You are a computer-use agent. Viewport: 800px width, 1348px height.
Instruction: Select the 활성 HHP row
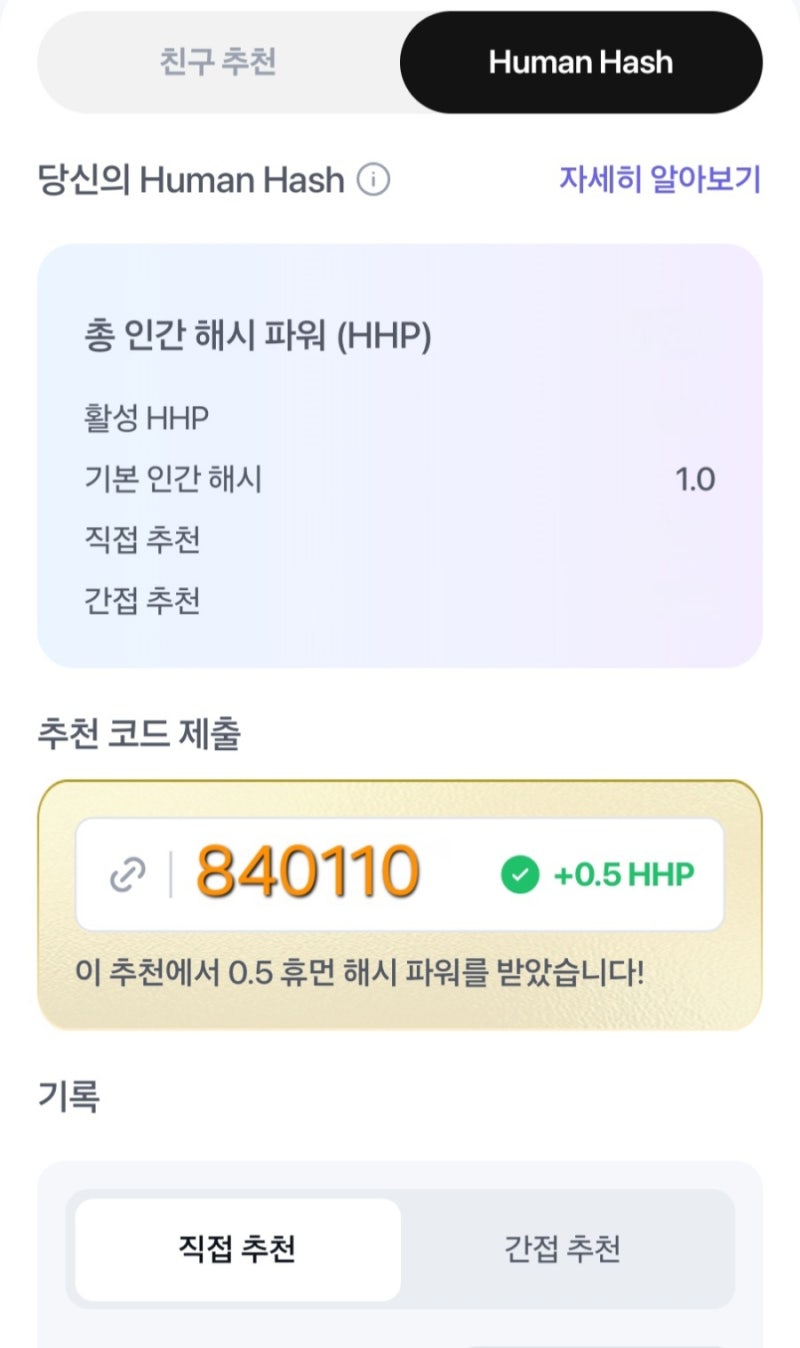coord(400,418)
